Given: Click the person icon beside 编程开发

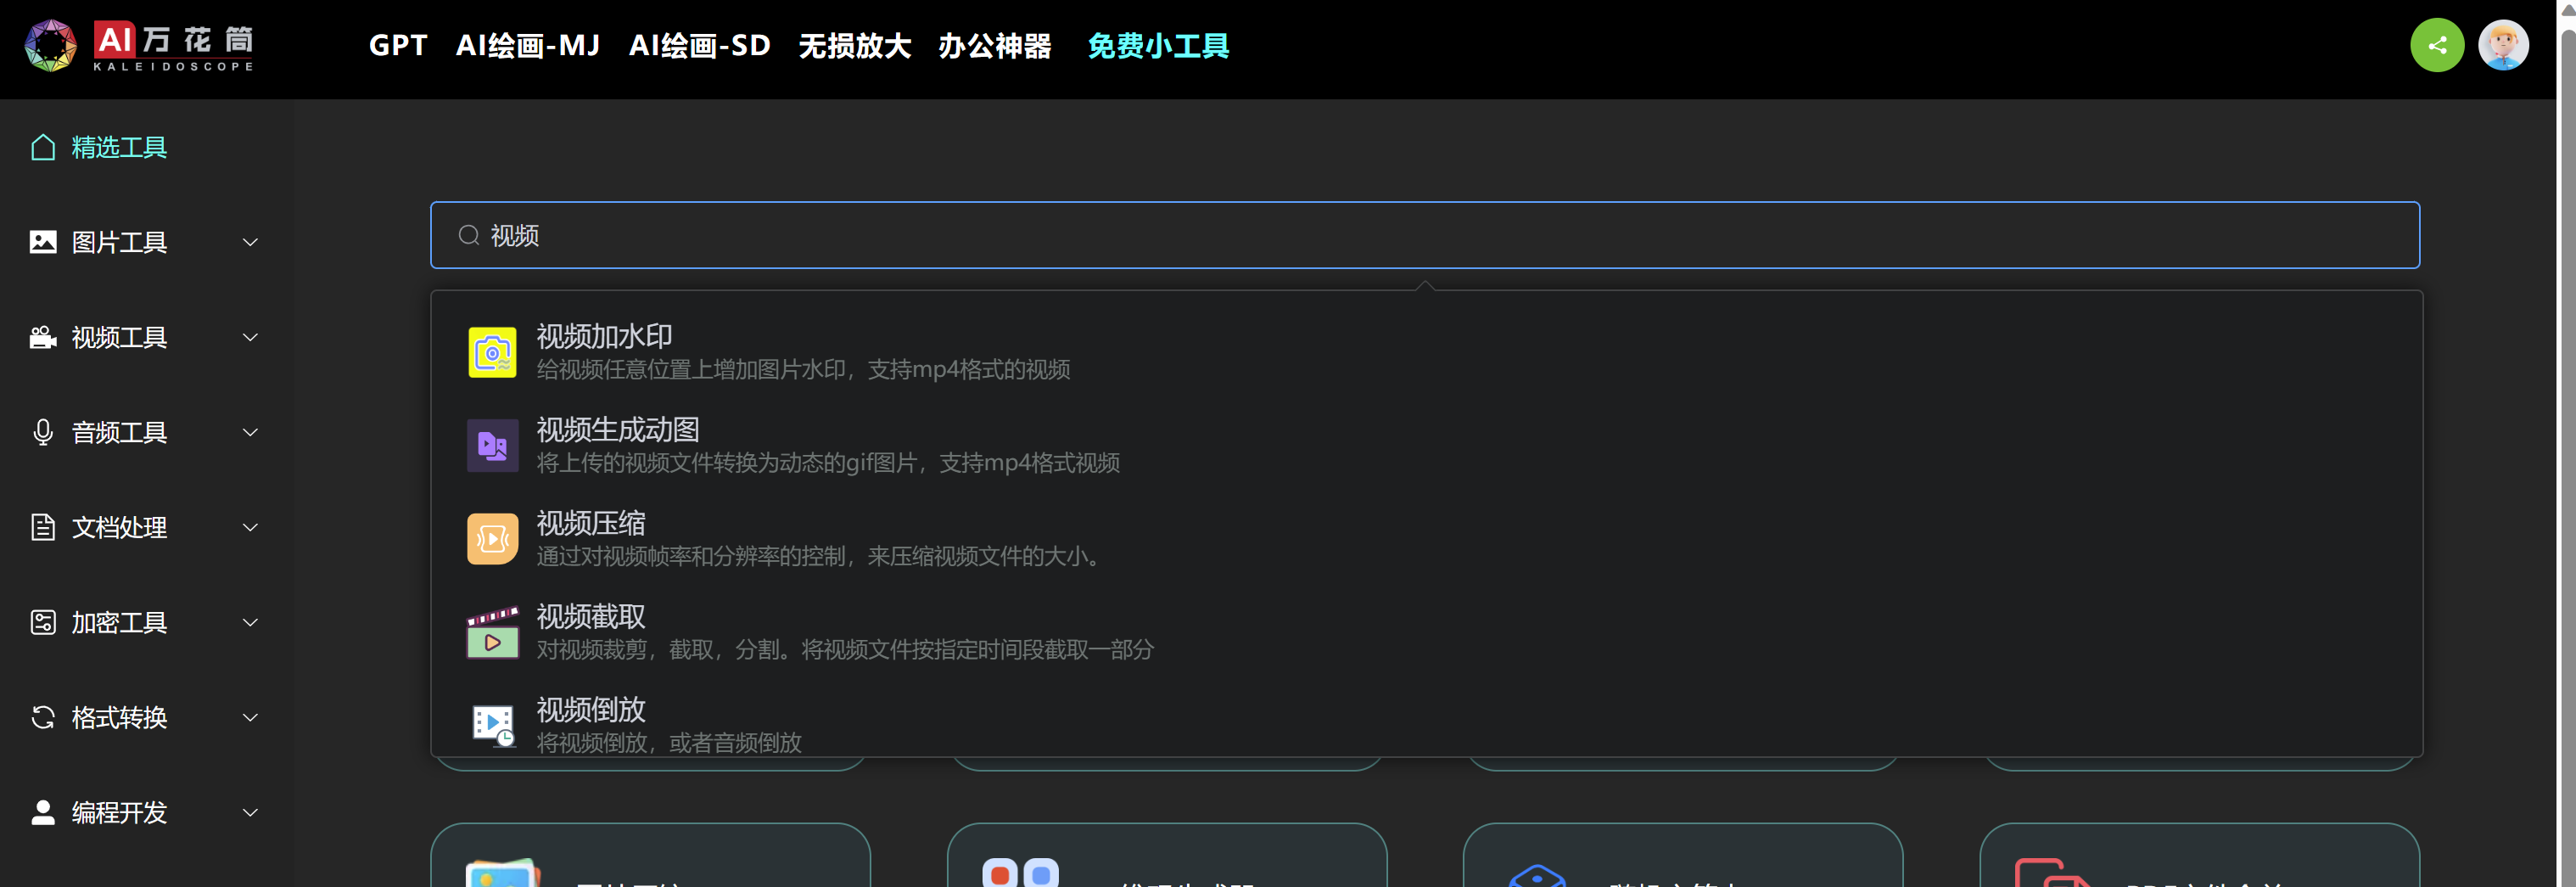Looking at the screenshot, I should [x=43, y=812].
